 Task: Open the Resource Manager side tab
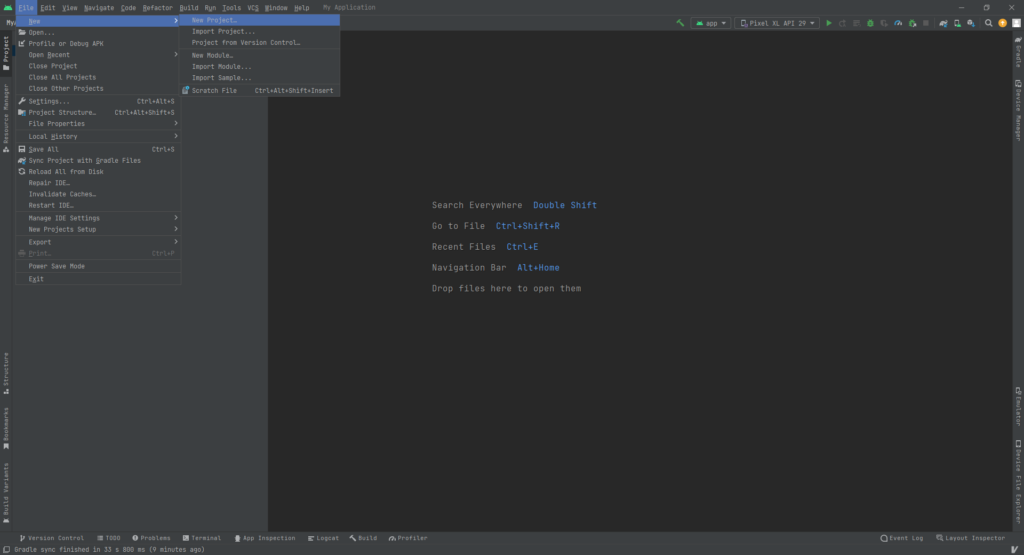[6, 118]
